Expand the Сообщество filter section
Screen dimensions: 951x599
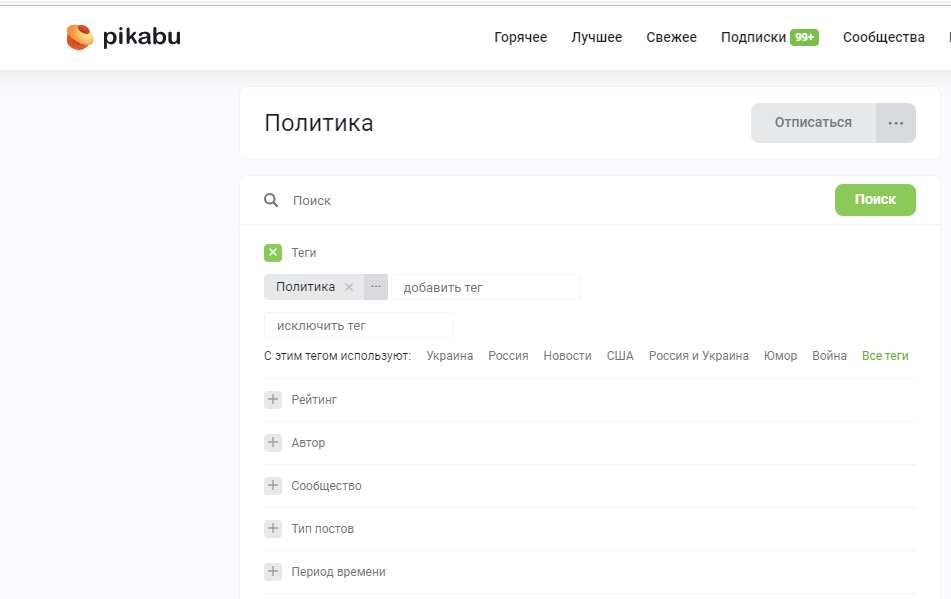pos(273,486)
